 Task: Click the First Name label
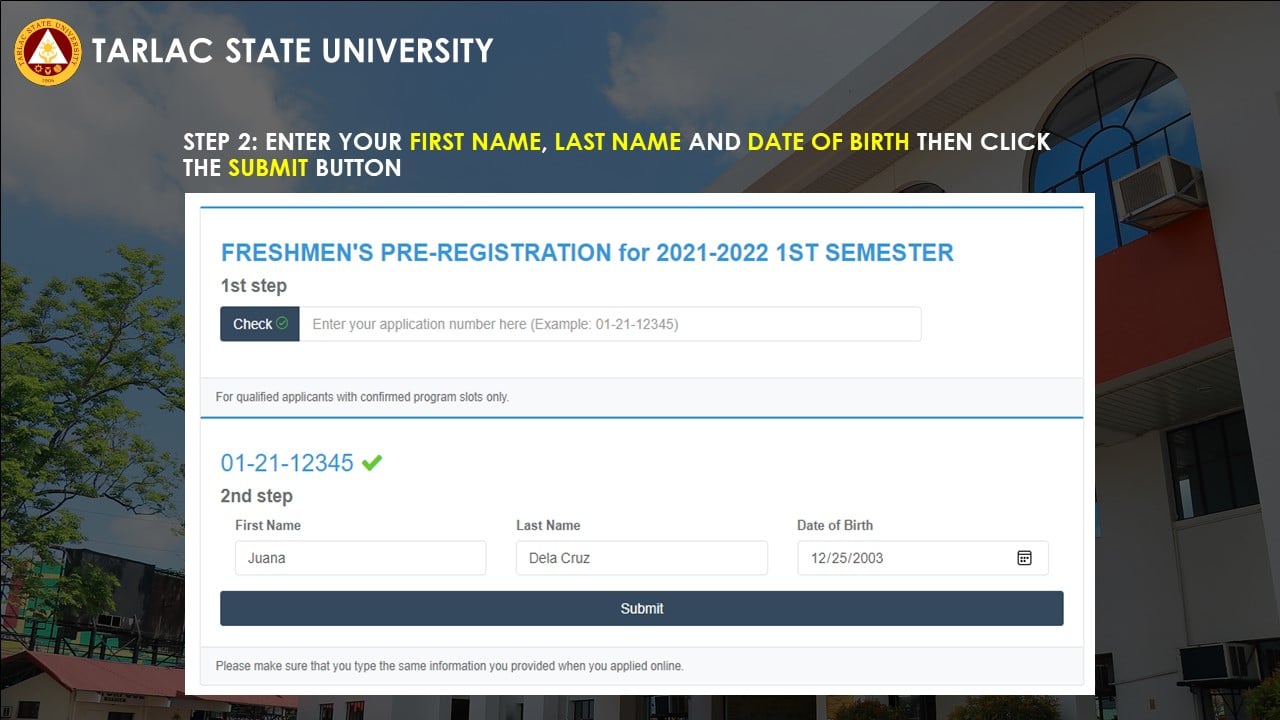(268, 525)
